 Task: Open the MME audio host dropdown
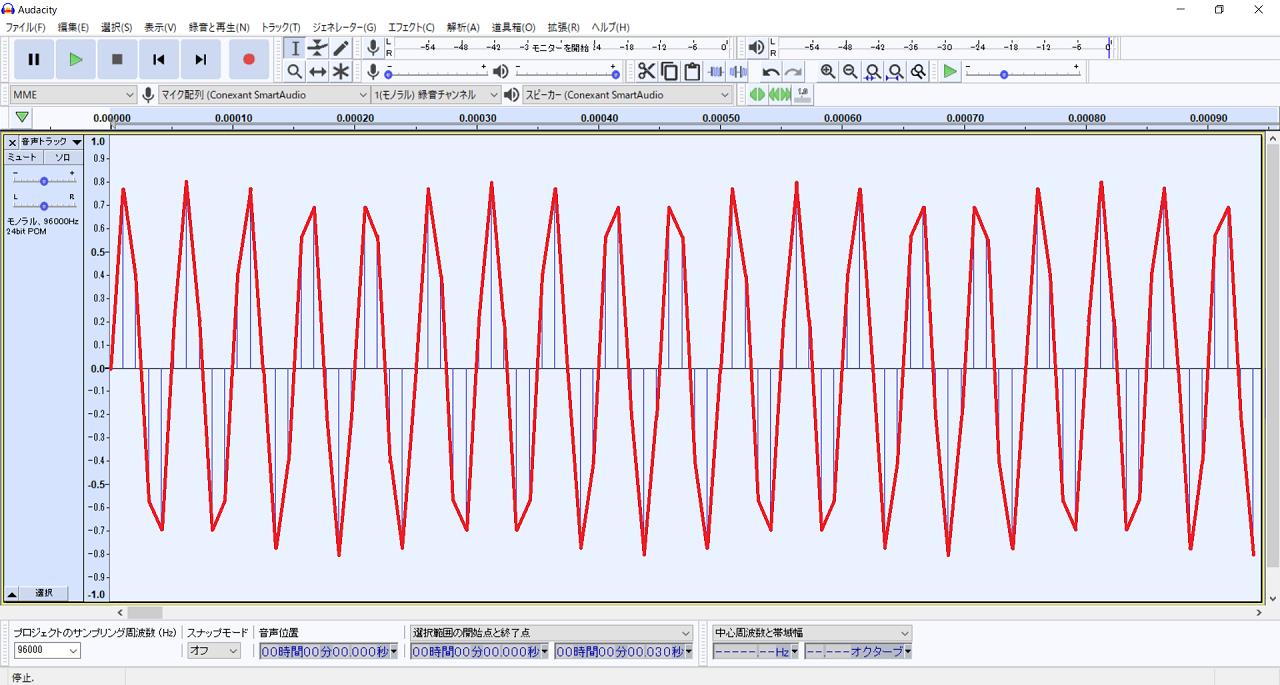coord(73,94)
